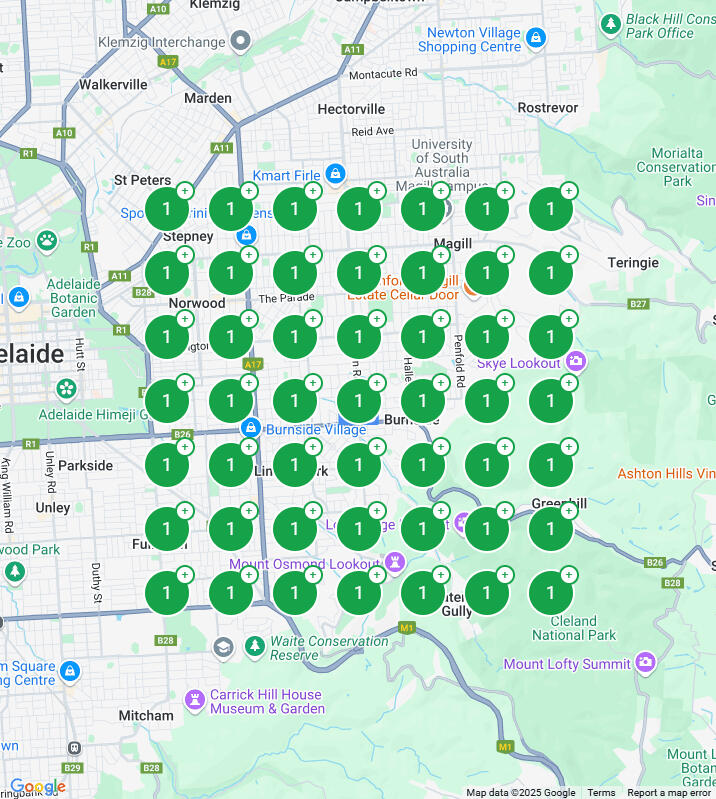The image size is (716, 799).
Task: Select the Carrick Hill House museum icon
Action: point(194,699)
